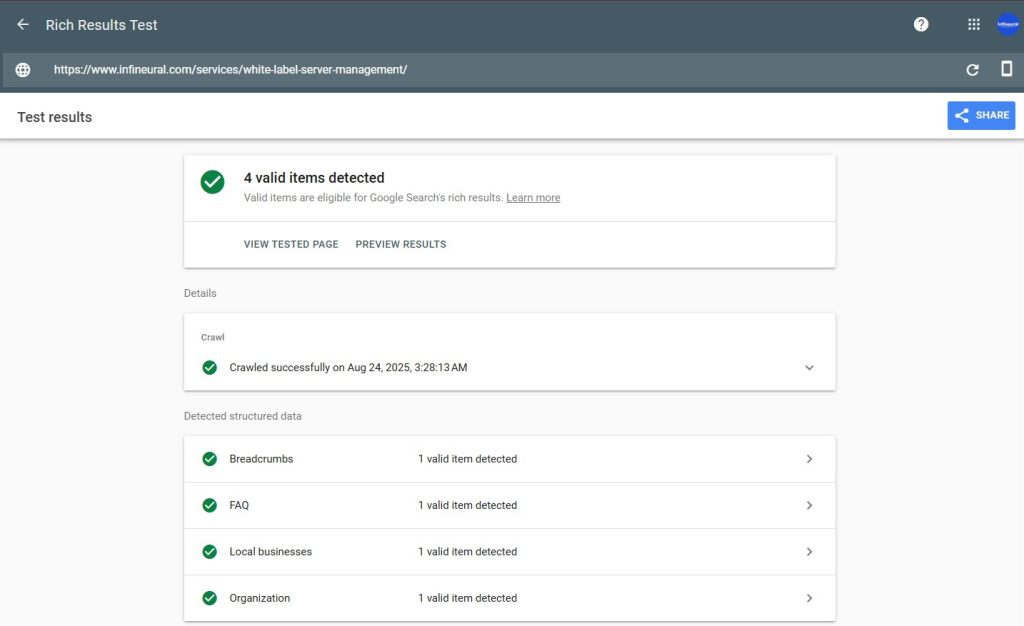The image size is (1024, 626).
Task: Expand the Breadcrumbs structured data entry
Action: (x=810, y=458)
